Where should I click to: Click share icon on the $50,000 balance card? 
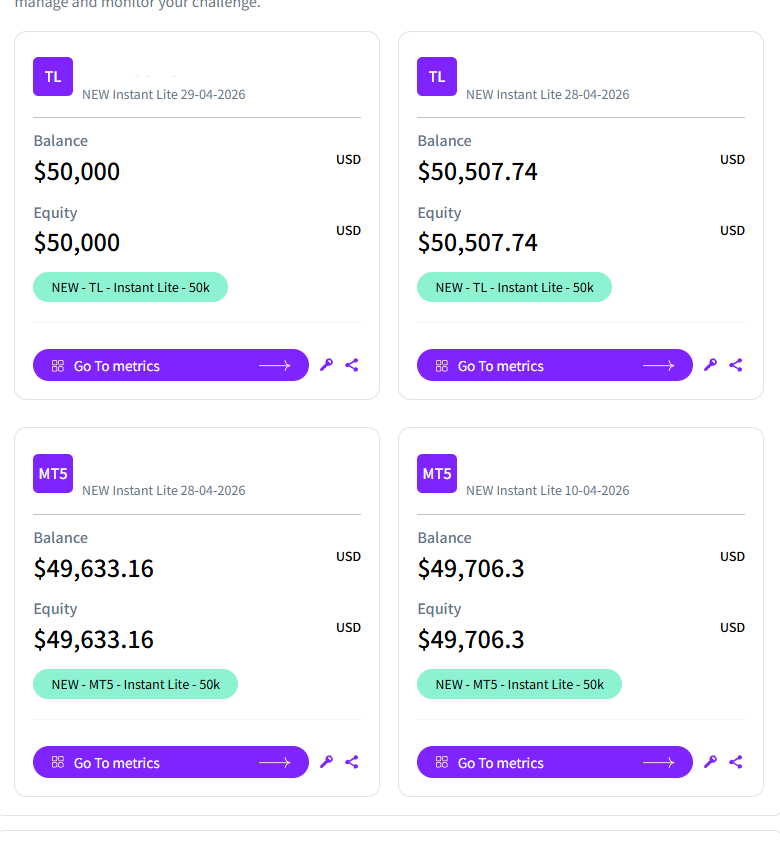click(x=352, y=365)
